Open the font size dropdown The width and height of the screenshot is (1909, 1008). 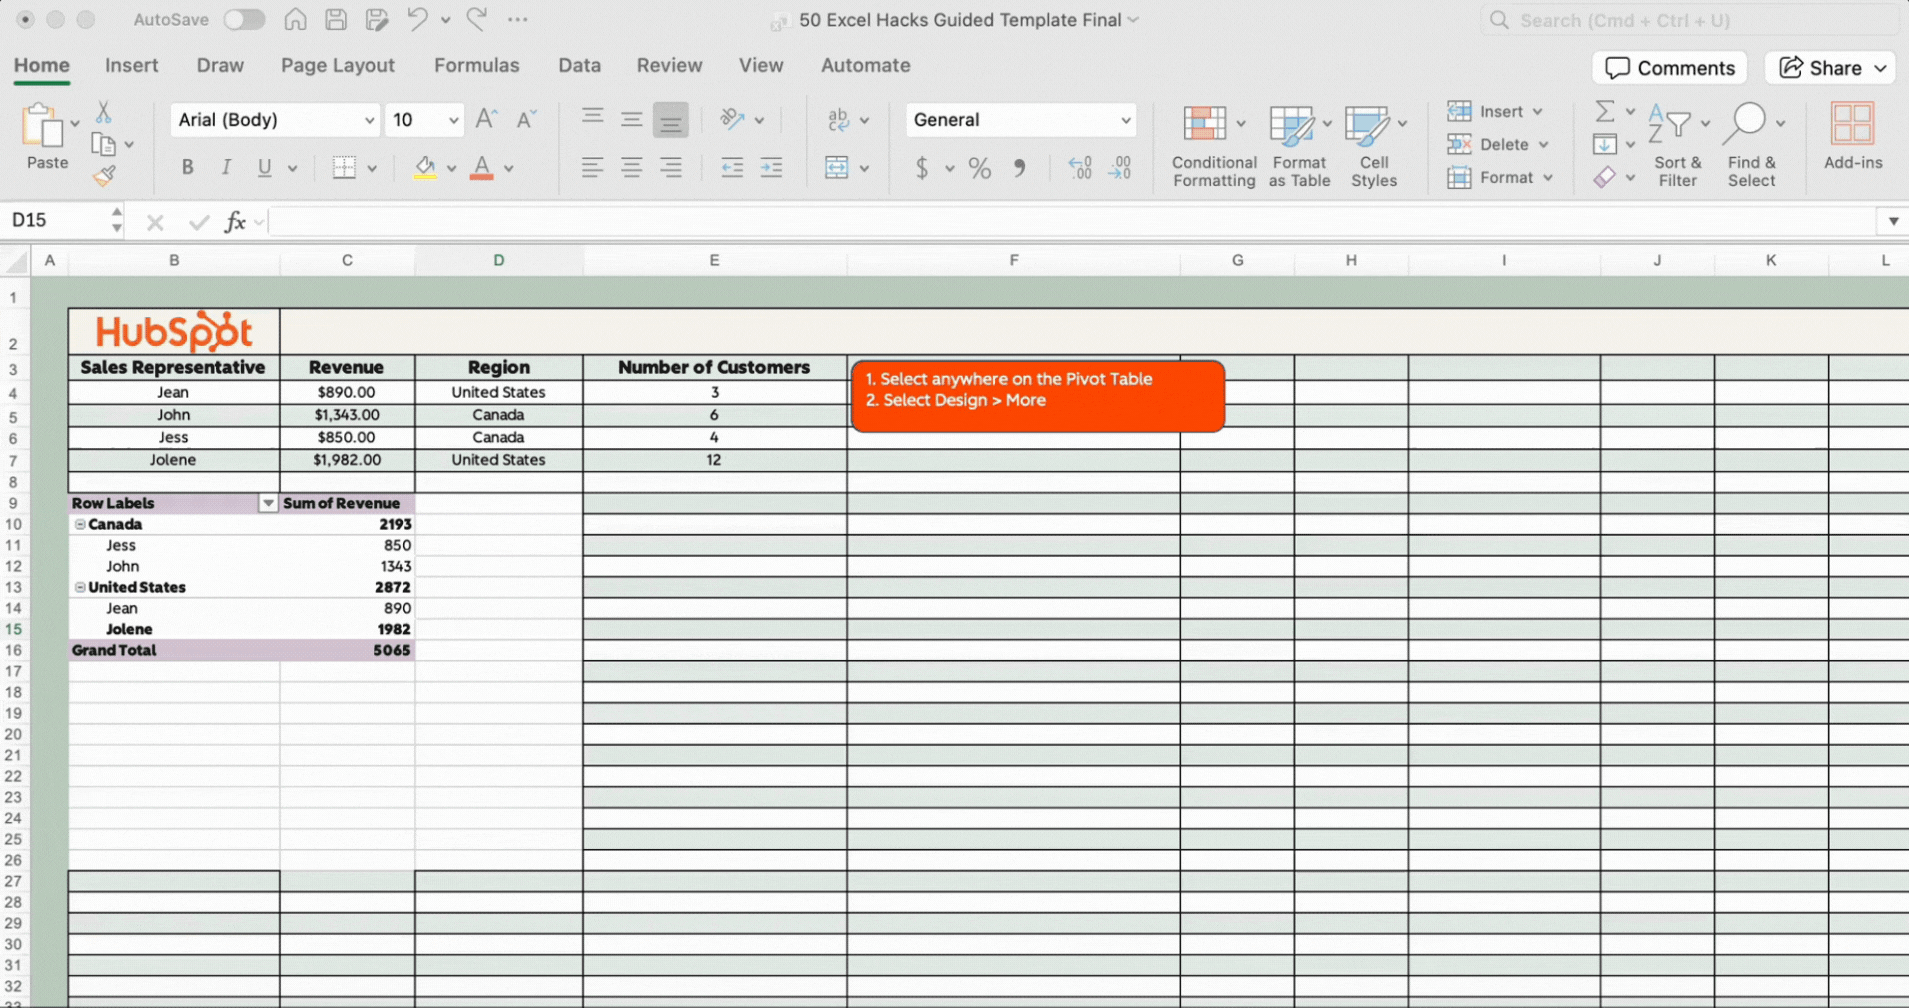452,119
